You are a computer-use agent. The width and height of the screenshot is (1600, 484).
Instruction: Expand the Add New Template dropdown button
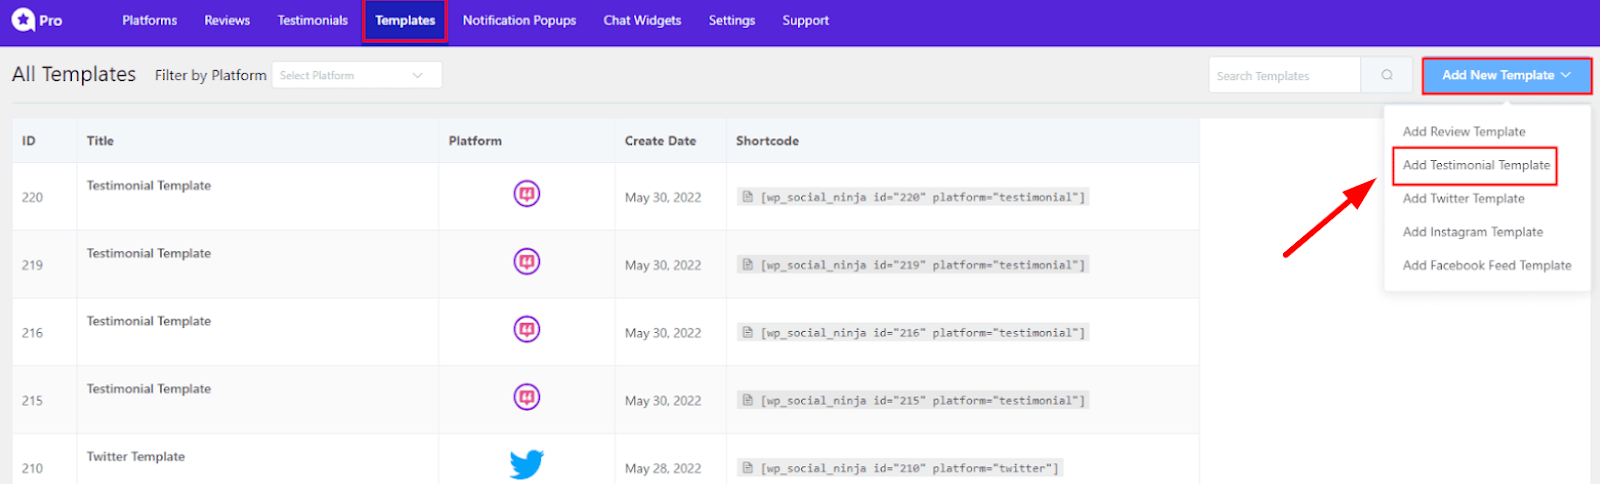[x=1507, y=75]
